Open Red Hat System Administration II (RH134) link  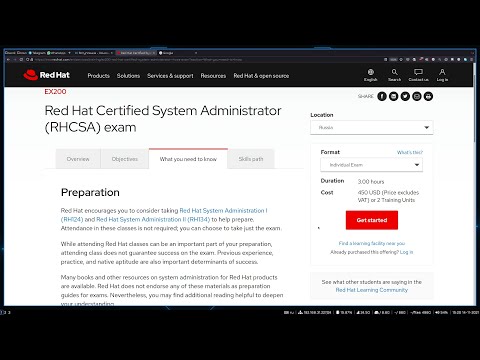(x=153, y=219)
